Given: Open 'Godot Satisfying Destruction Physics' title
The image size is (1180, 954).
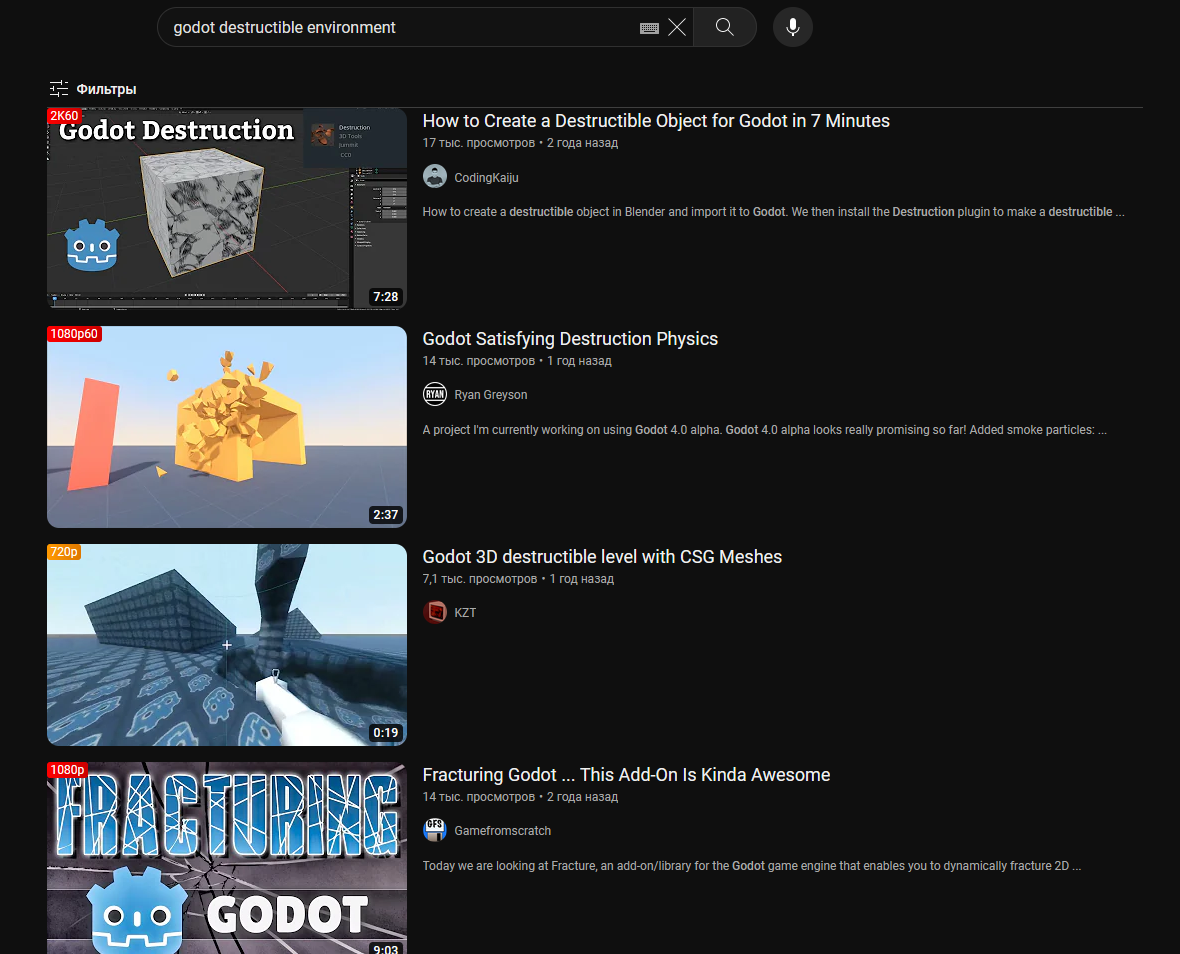Looking at the screenshot, I should pyautogui.click(x=570, y=339).
